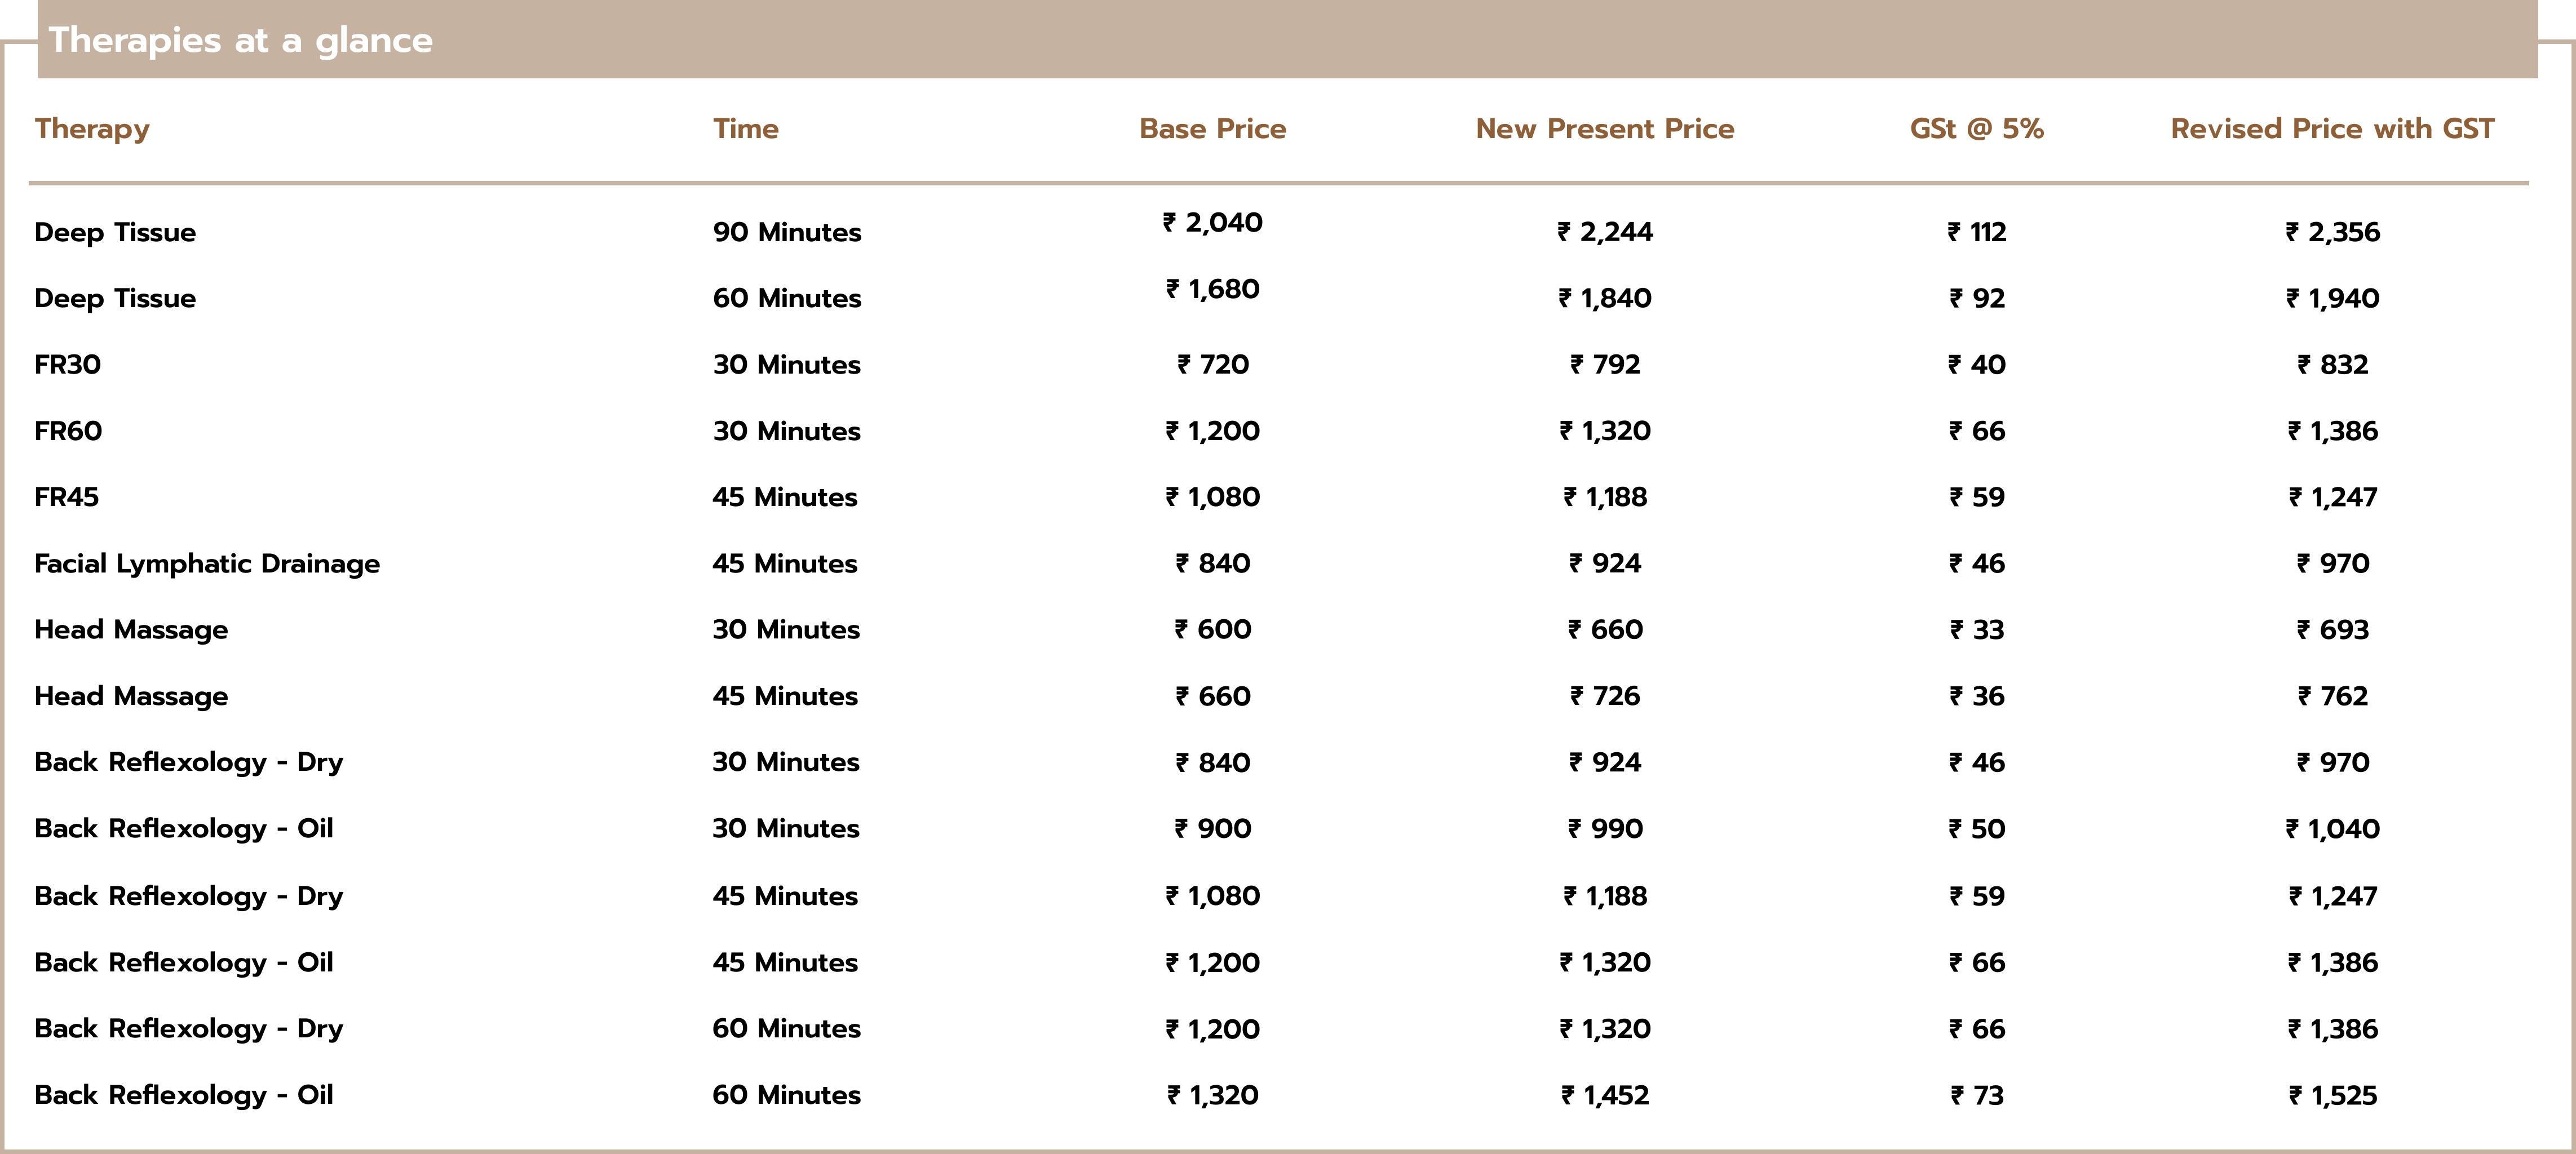The width and height of the screenshot is (2576, 1154).
Task: Click the ₹ 1,840 present price
Action: click(x=1604, y=298)
